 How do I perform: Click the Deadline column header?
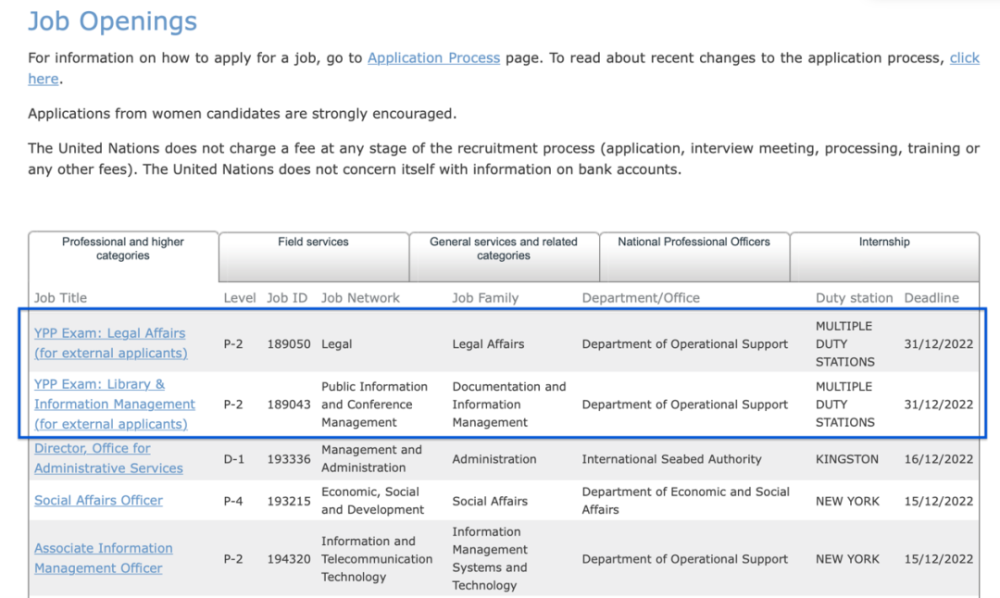click(931, 298)
